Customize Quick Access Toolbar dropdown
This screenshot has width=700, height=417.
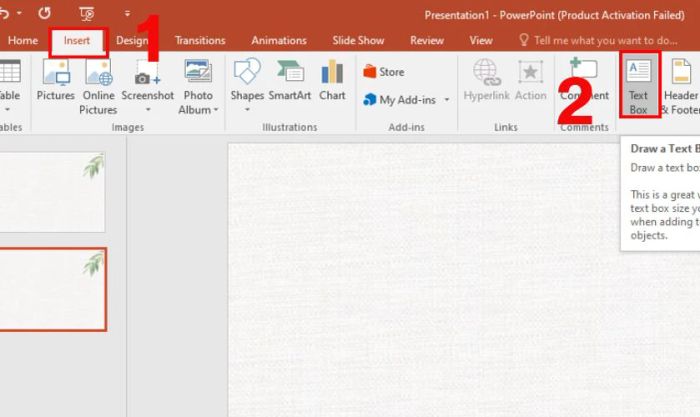pyautogui.click(x=127, y=14)
